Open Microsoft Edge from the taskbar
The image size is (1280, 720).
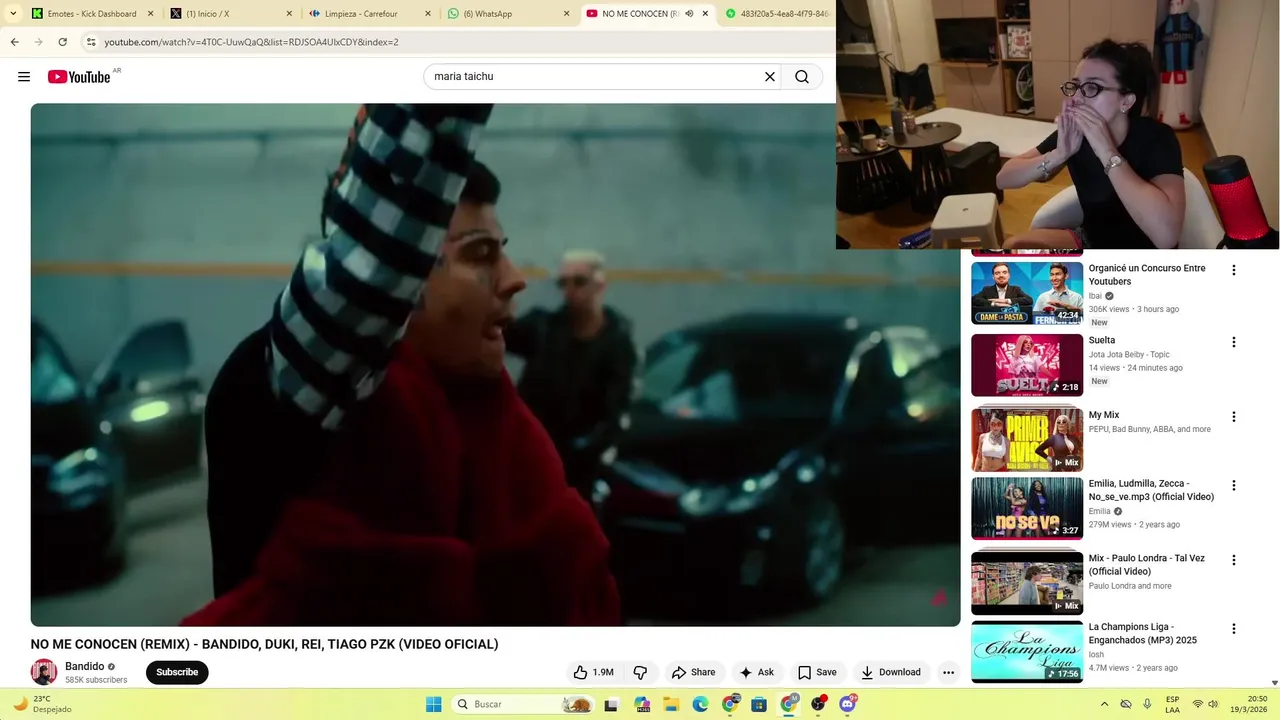700,704
